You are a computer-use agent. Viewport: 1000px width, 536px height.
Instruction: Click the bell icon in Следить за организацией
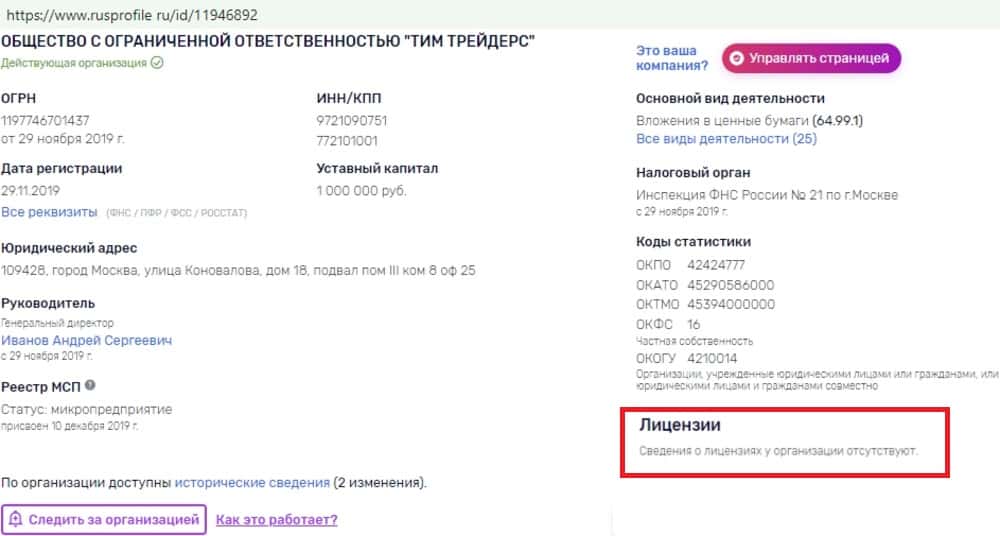click(x=15, y=519)
